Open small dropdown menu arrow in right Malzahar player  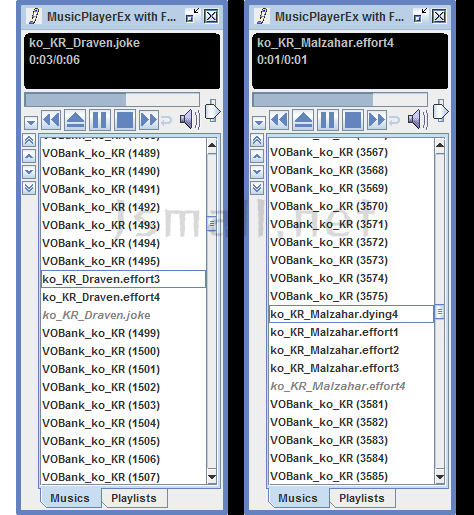[259, 123]
